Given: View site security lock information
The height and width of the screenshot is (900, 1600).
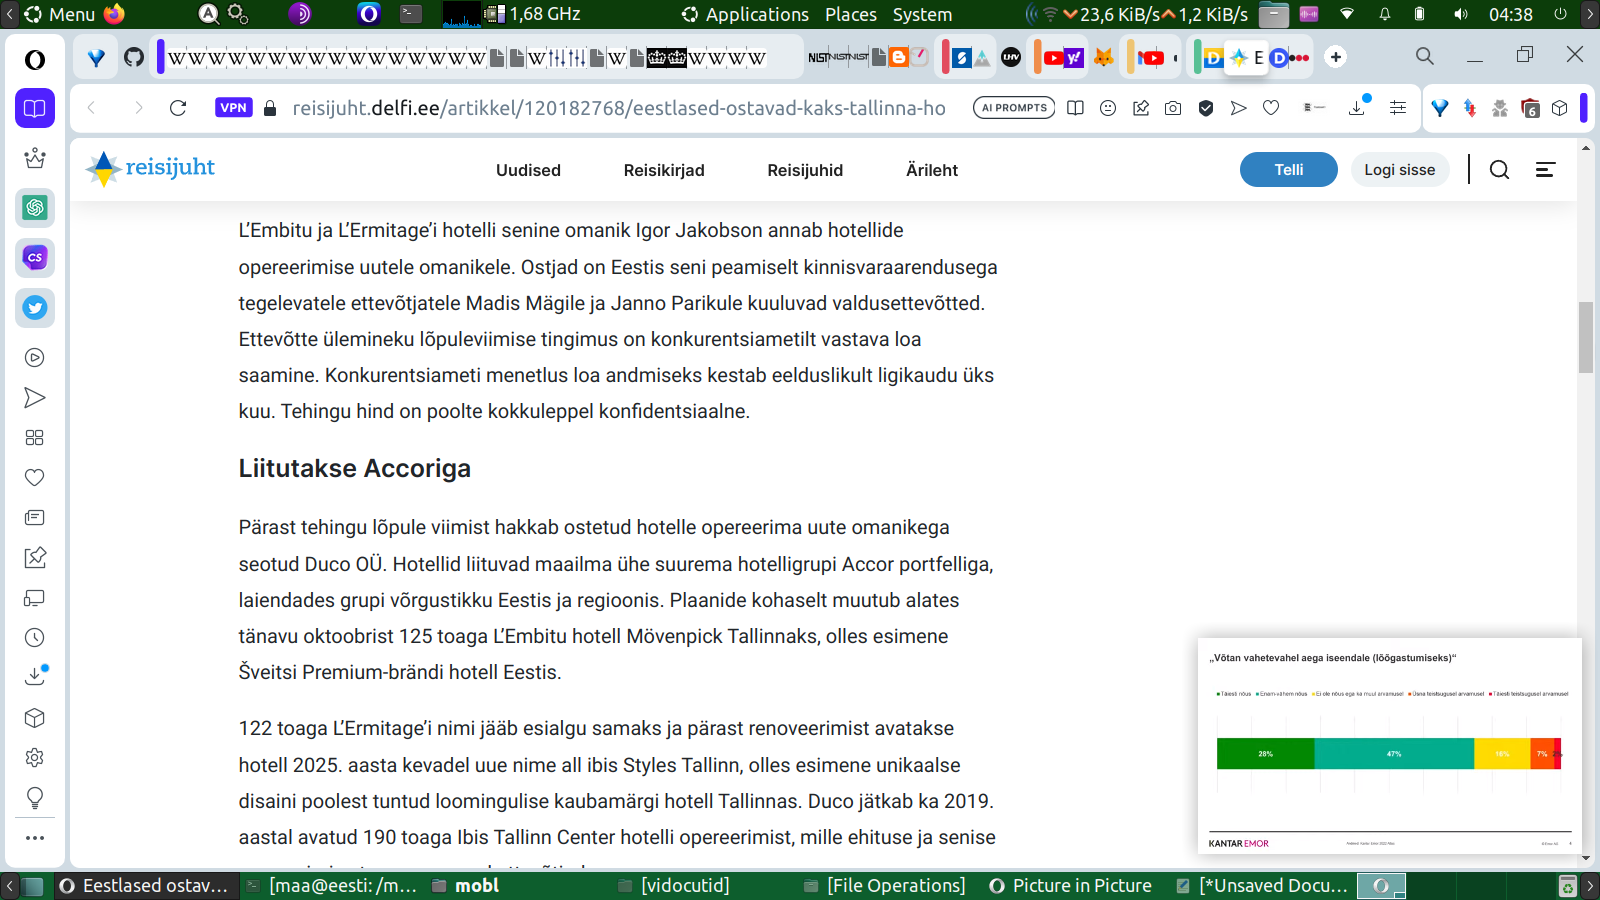Looking at the screenshot, I should pos(270,108).
